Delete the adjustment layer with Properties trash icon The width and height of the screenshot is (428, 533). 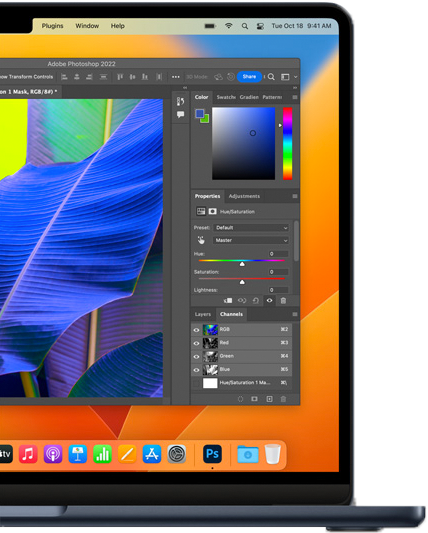(x=283, y=300)
